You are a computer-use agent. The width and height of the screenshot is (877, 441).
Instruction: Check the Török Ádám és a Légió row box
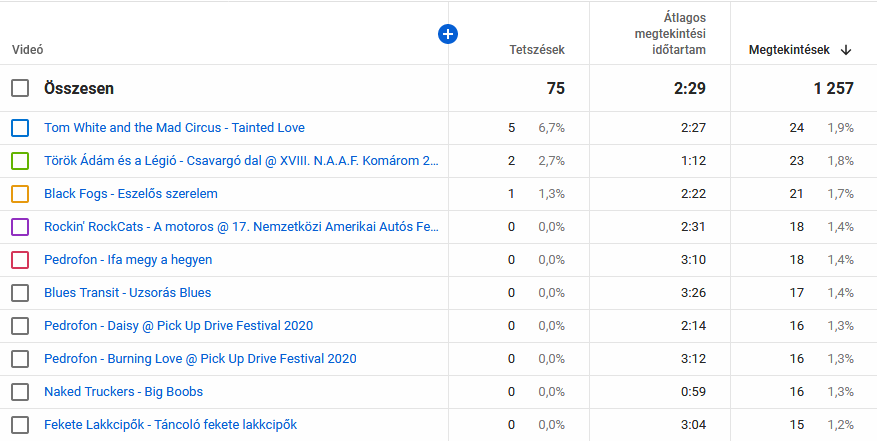(20, 161)
